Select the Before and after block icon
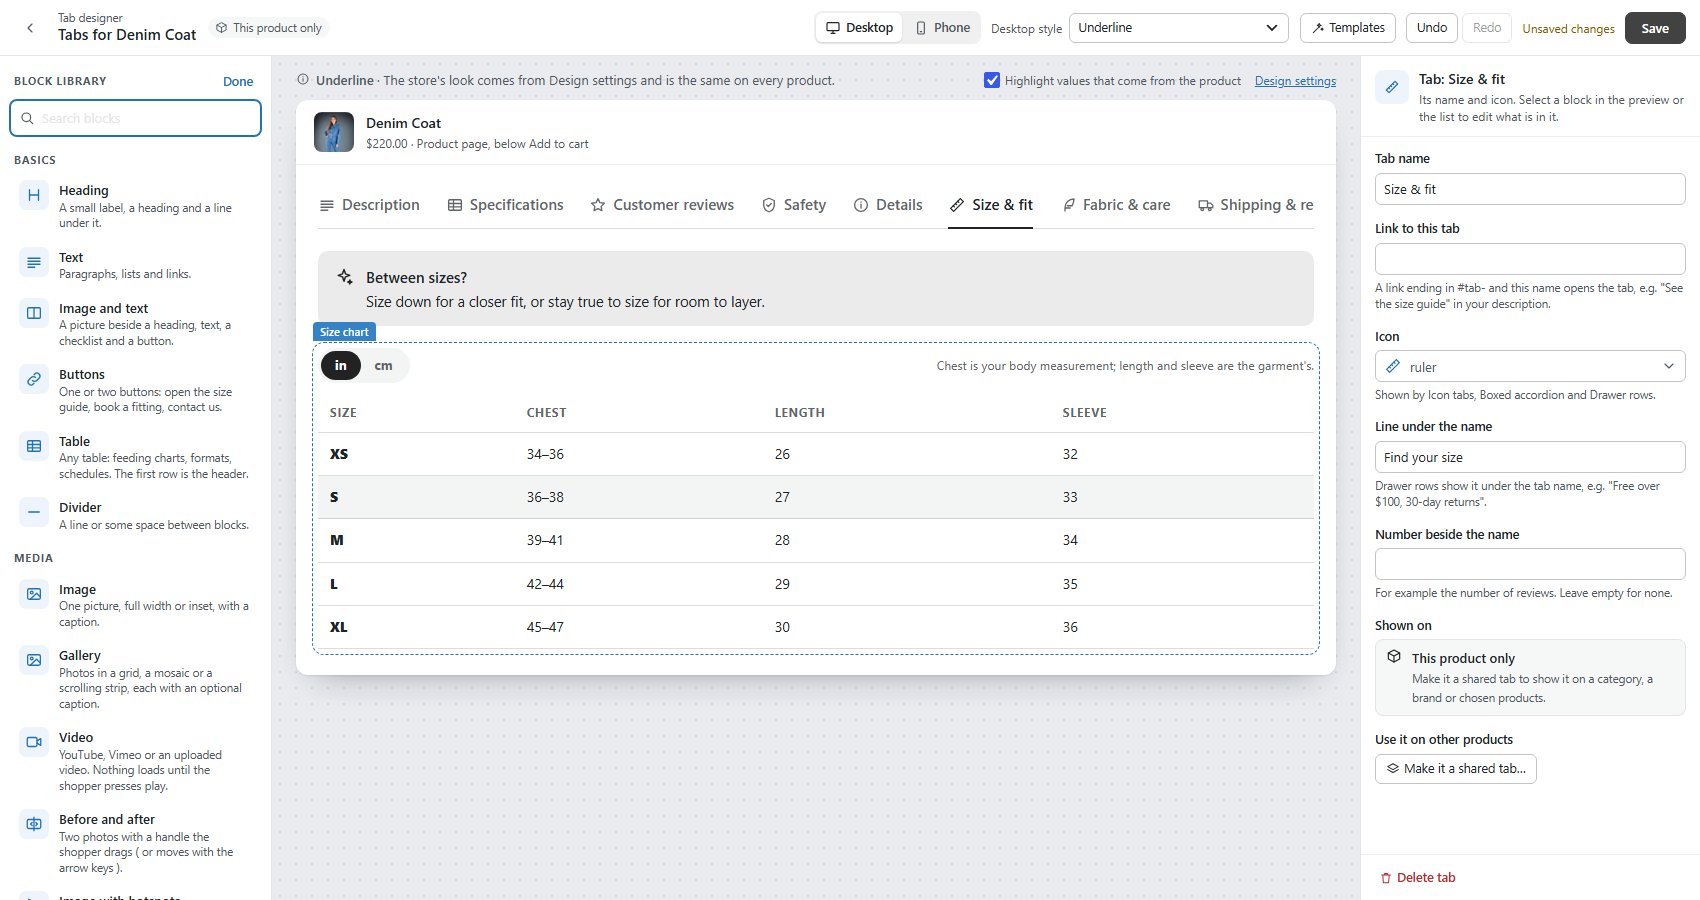Viewport: 1700px width, 900px height. click(x=34, y=824)
